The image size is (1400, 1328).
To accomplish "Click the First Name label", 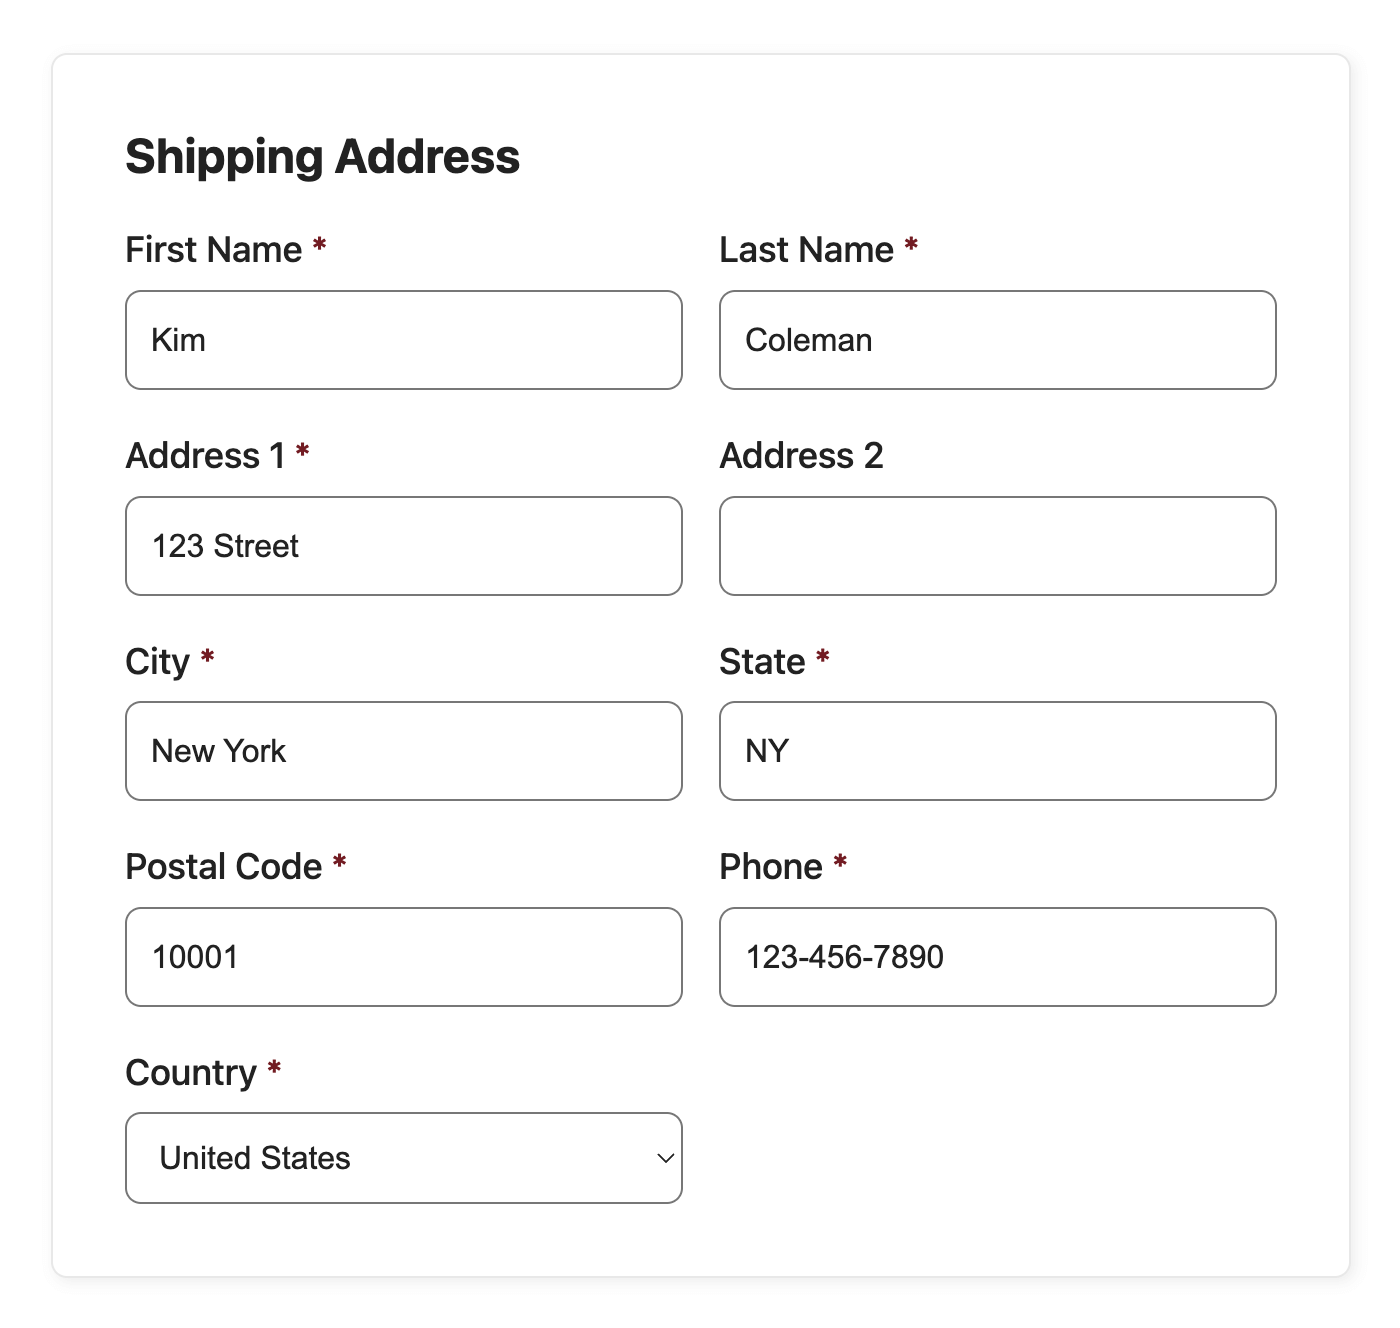I will pos(216,250).
